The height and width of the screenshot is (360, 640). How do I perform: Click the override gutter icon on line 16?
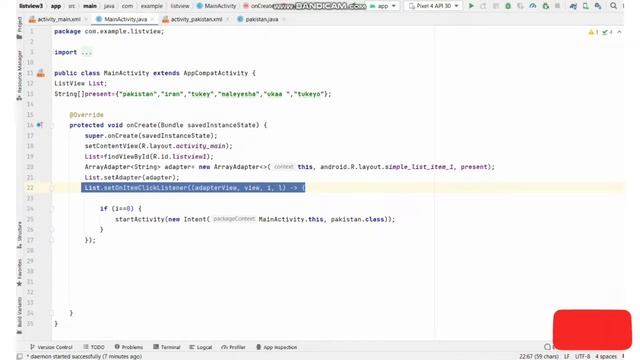click(x=40, y=125)
